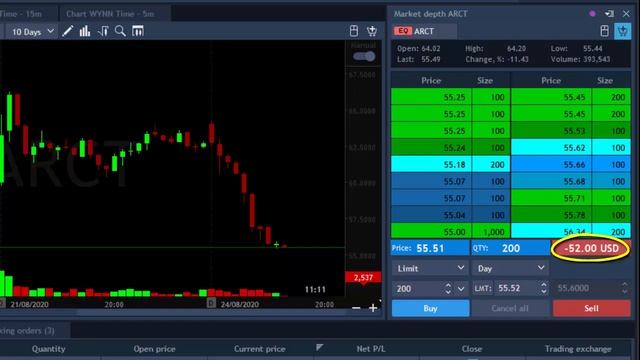Click the blue Buy button

pos(430,308)
